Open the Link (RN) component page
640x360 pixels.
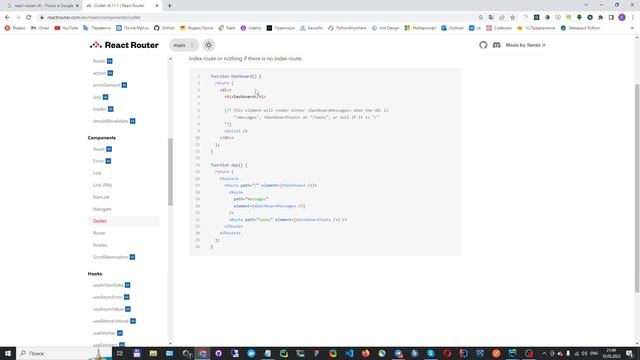(x=102, y=185)
